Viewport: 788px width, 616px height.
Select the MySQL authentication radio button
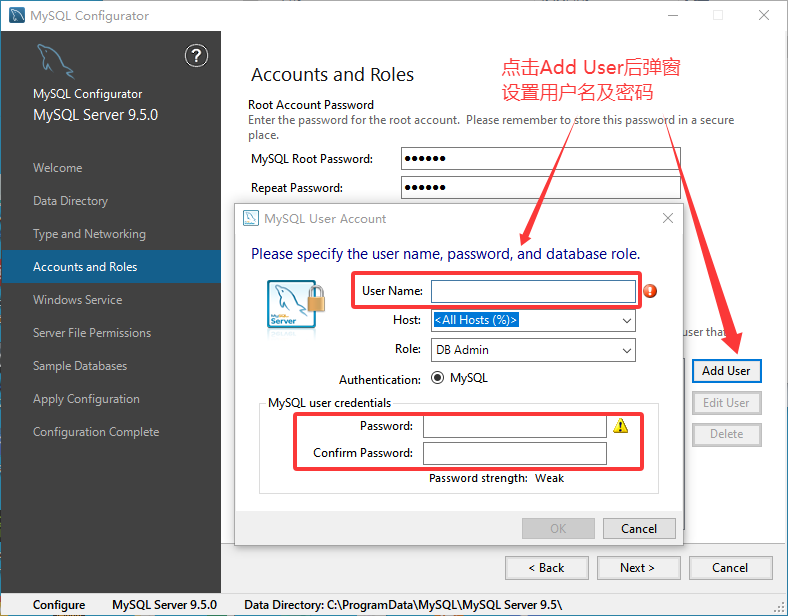[x=437, y=378]
